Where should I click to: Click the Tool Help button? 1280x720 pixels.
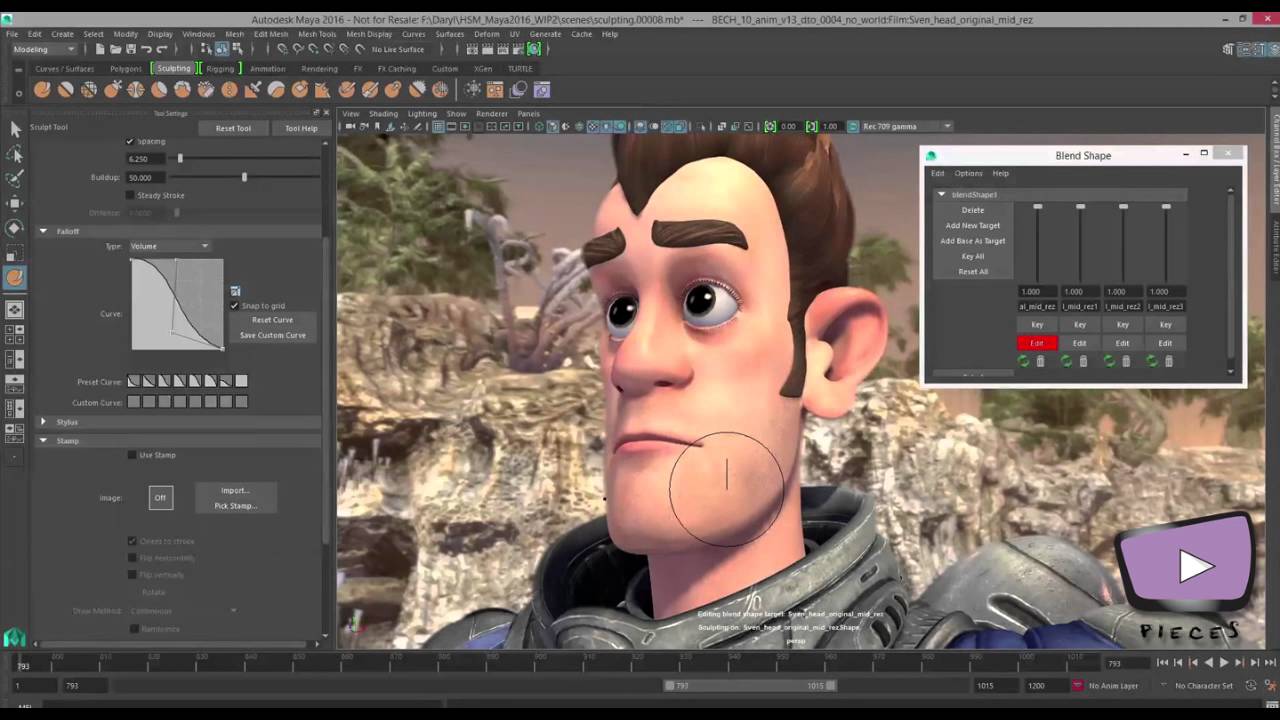[301, 128]
